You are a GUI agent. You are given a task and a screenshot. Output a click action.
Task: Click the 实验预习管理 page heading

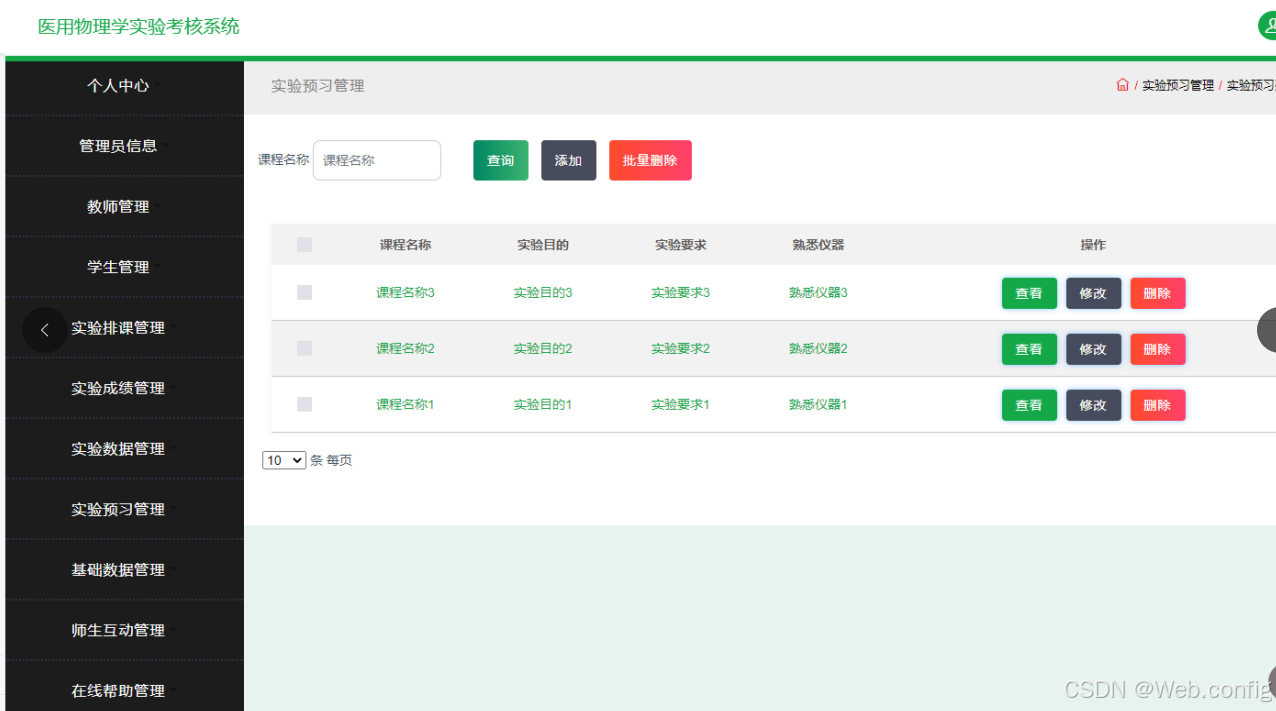(318, 86)
